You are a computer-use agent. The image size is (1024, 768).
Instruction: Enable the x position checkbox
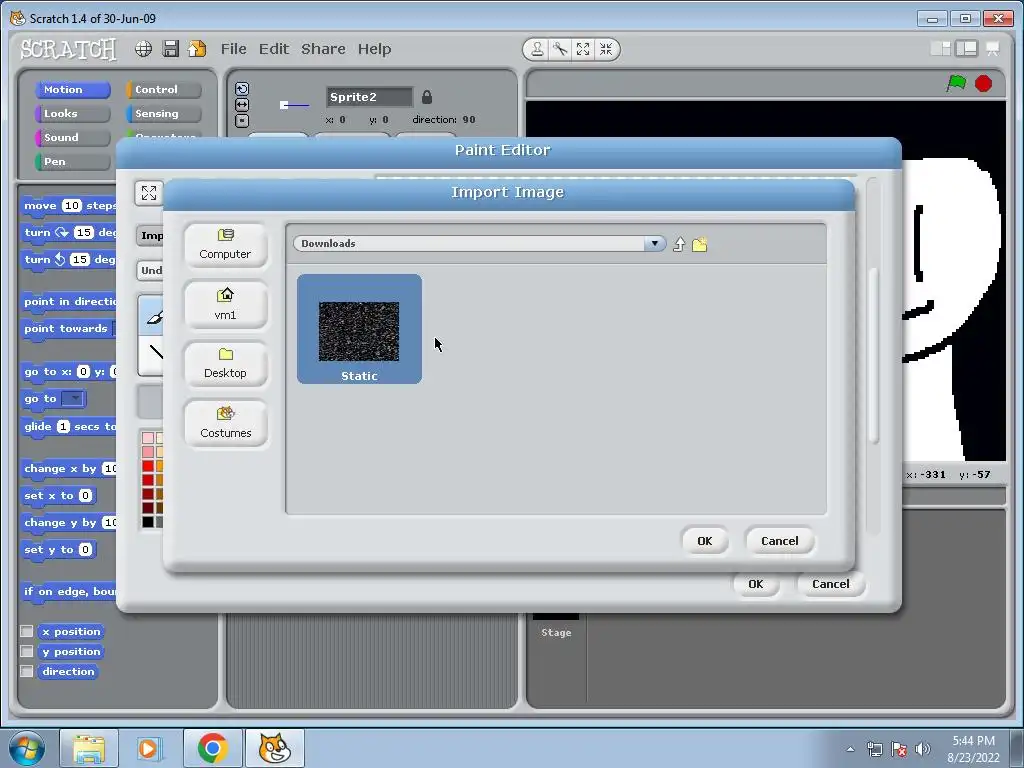click(27, 632)
